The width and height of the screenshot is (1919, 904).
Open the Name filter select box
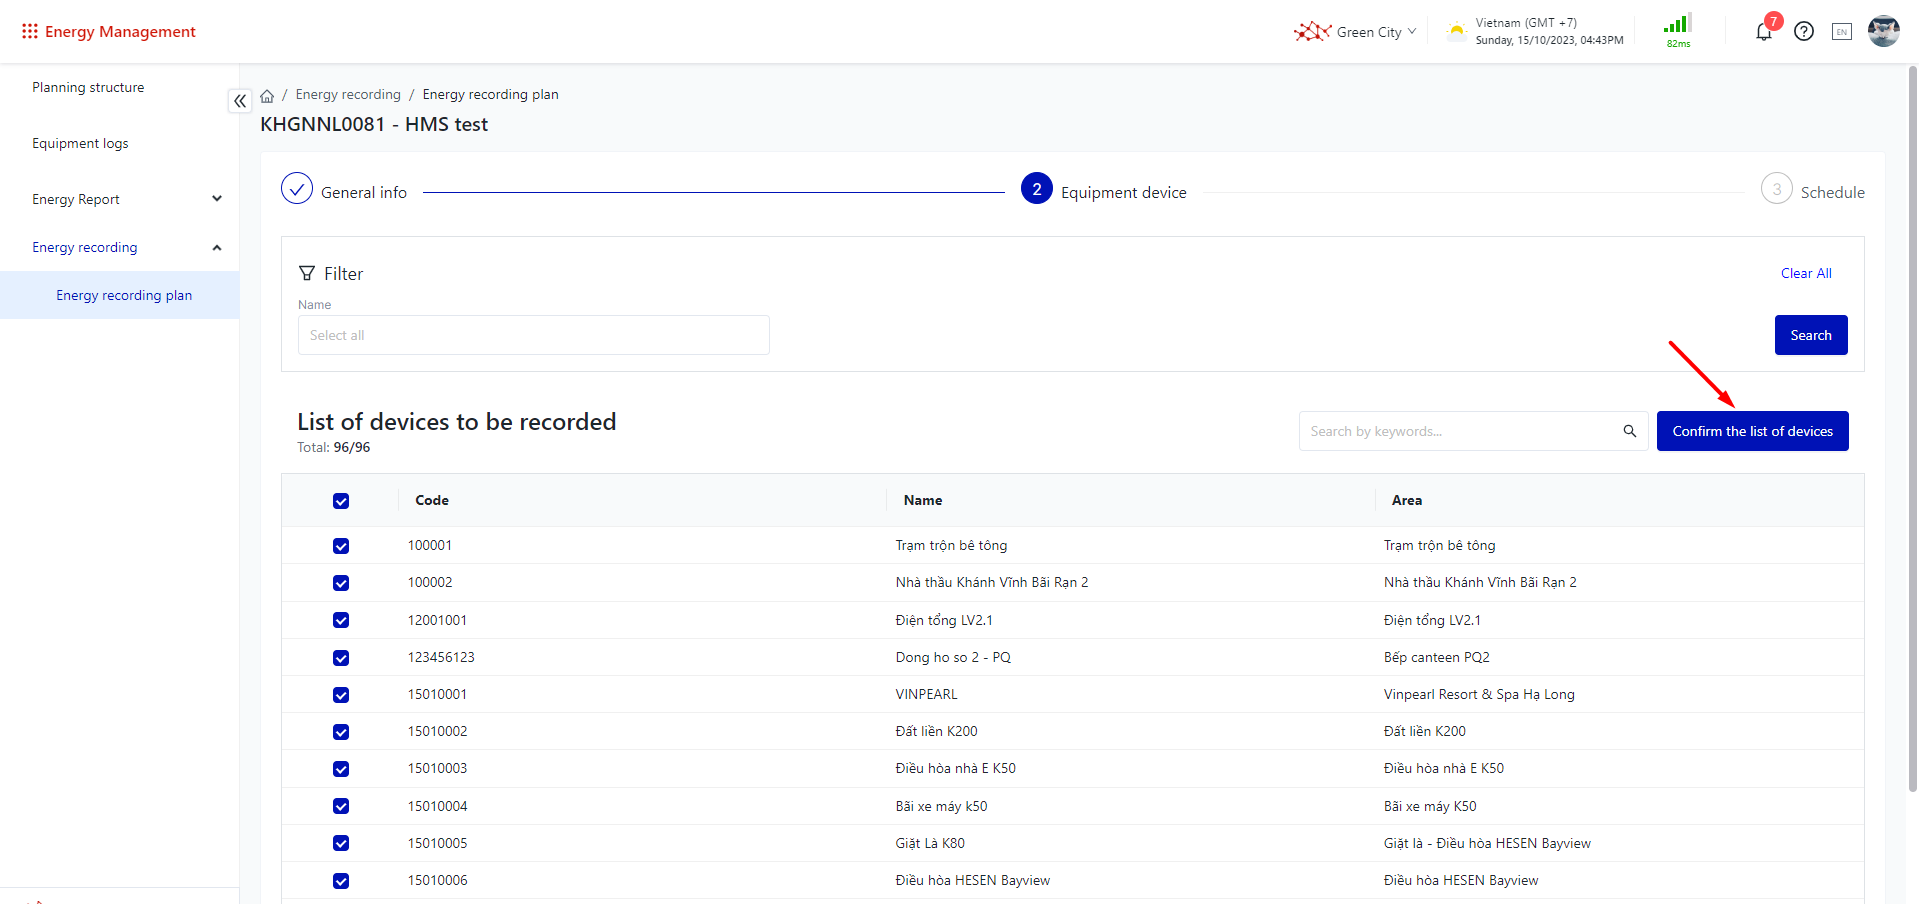533,335
